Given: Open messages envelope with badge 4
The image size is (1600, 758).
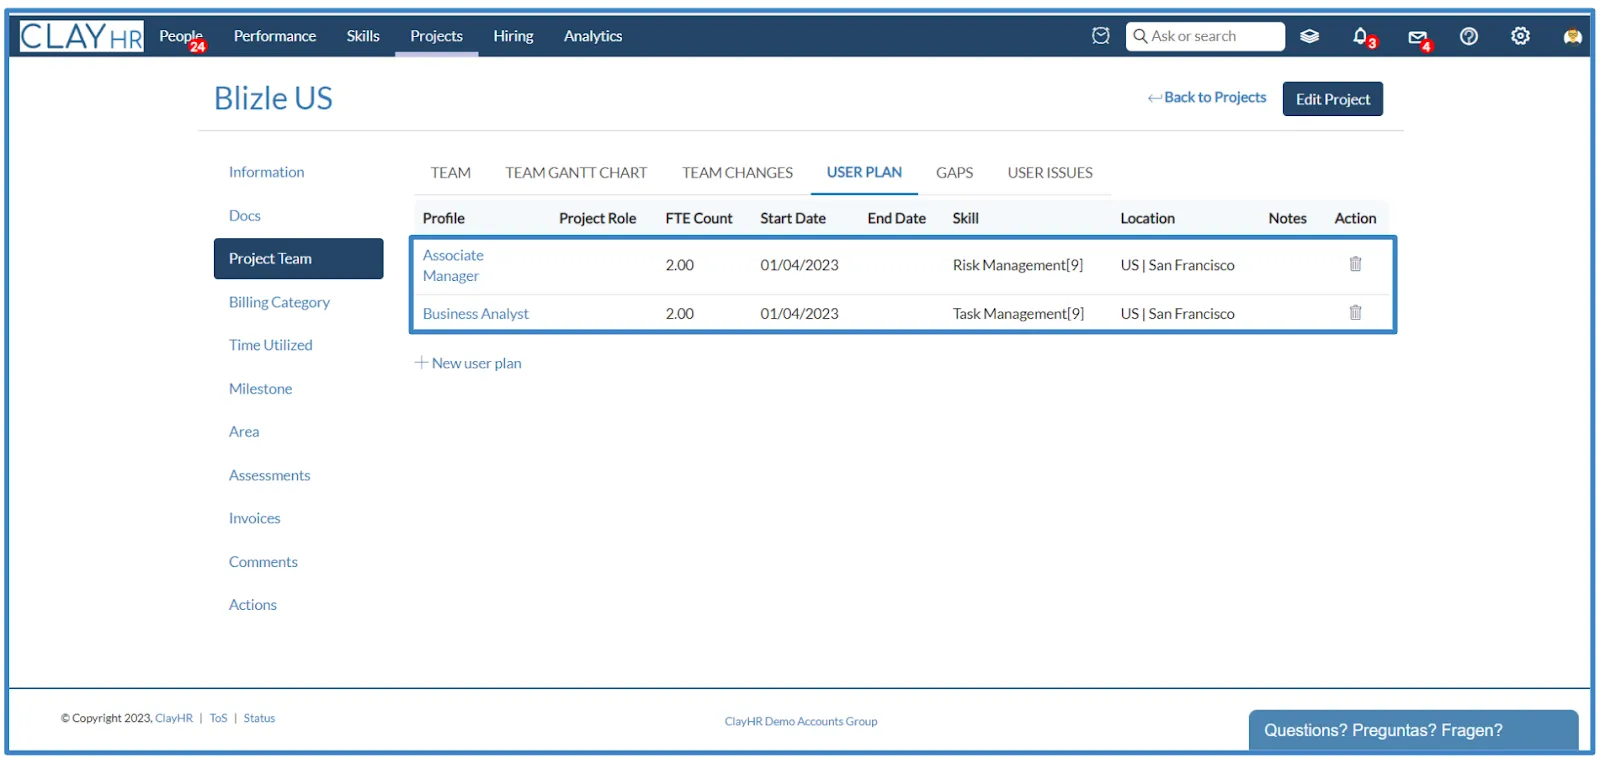Looking at the screenshot, I should tap(1420, 39).
